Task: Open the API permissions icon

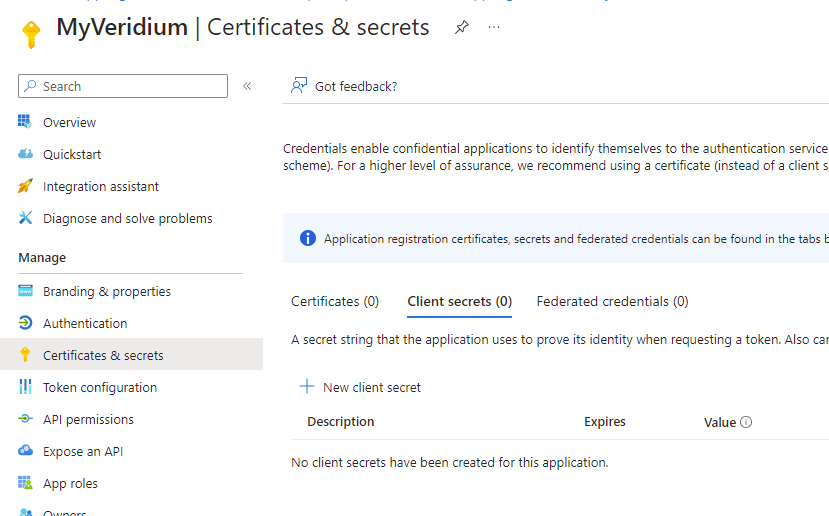Action: (x=25, y=419)
